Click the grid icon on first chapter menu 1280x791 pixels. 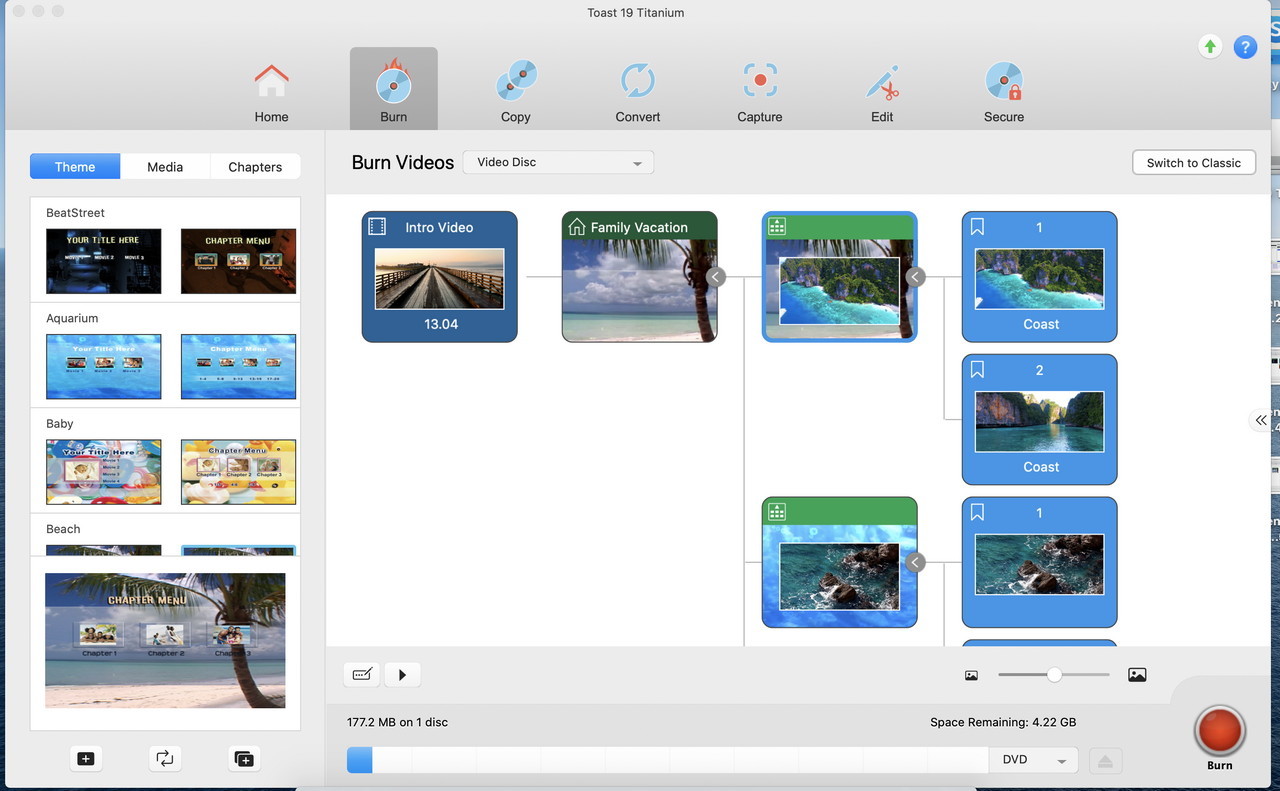tap(777, 227)
